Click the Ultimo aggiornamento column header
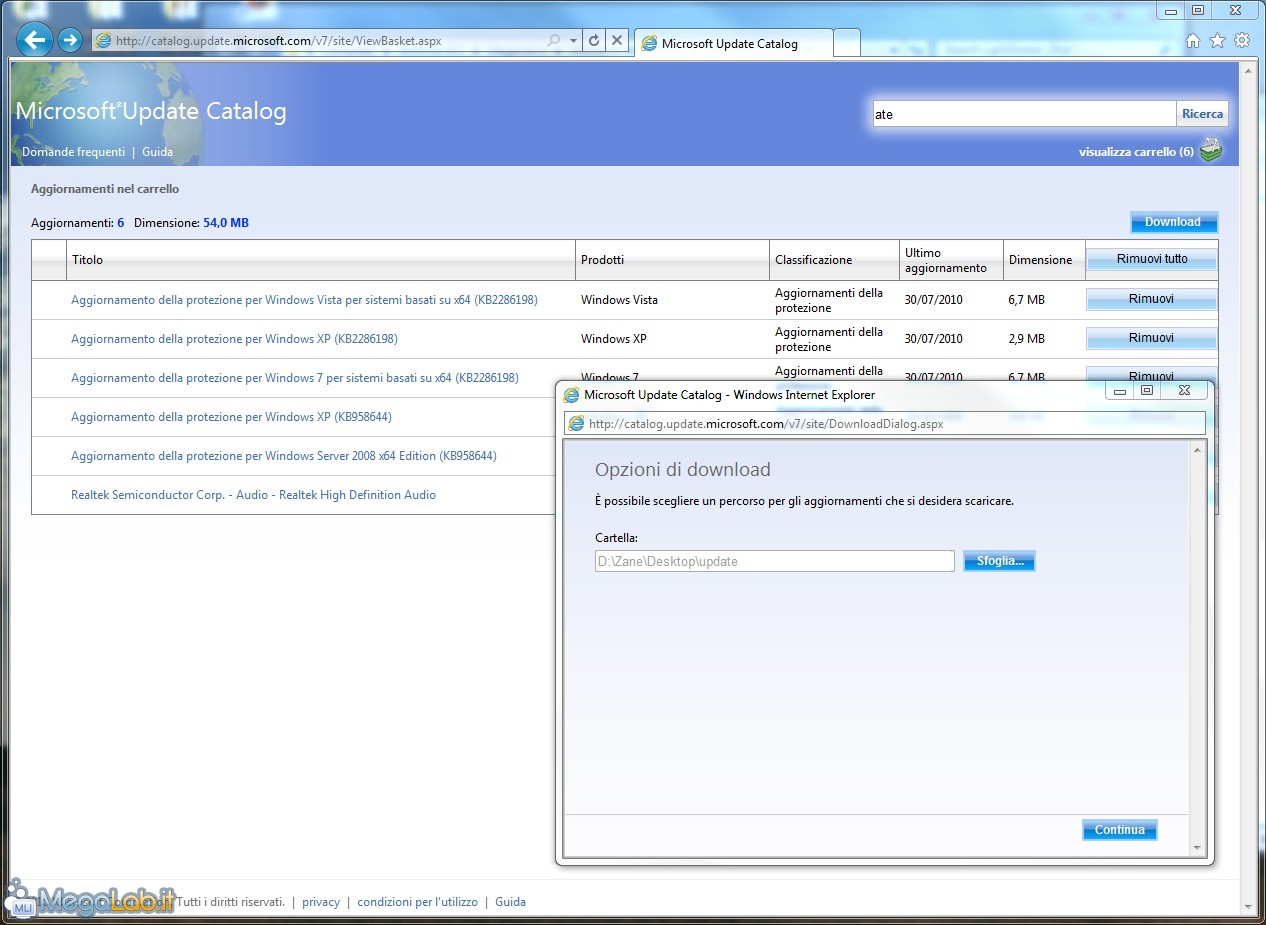This screenshot has height=925, width=1266. [x=951, y=260]
